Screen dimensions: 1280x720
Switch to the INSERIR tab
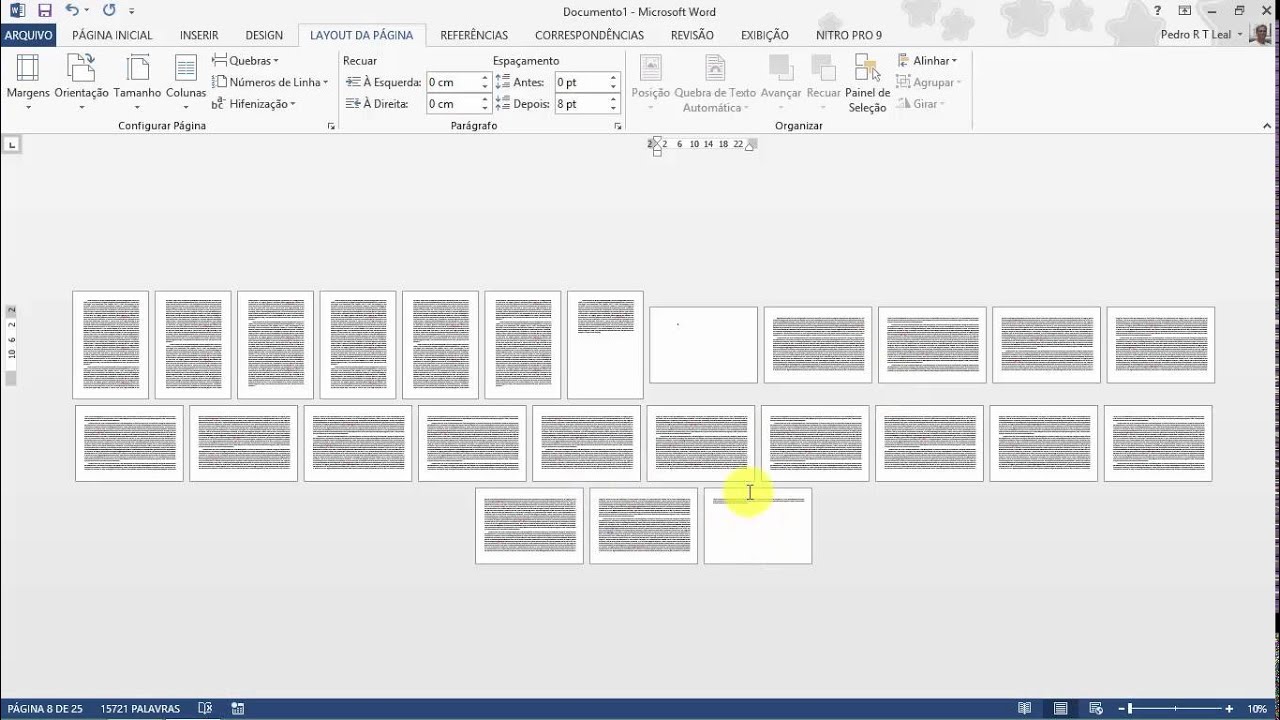[199, 35]
